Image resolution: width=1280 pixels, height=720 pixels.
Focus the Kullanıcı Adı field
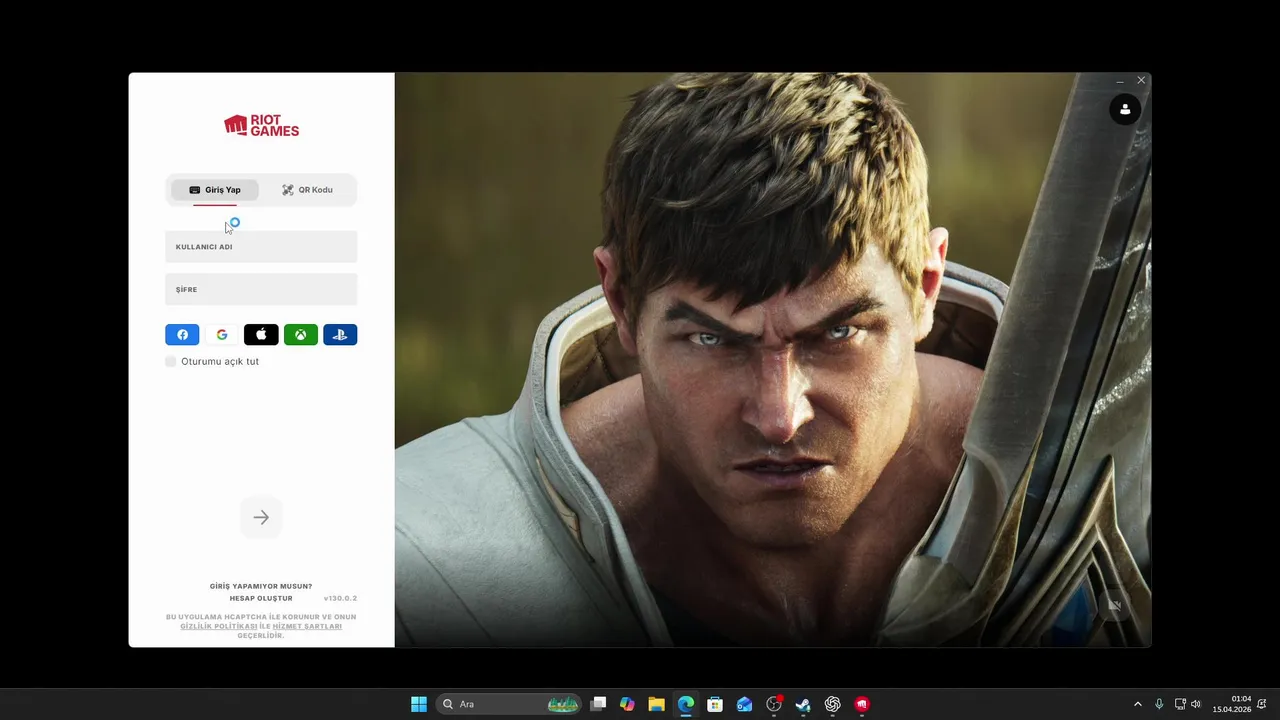pos(261,247)
